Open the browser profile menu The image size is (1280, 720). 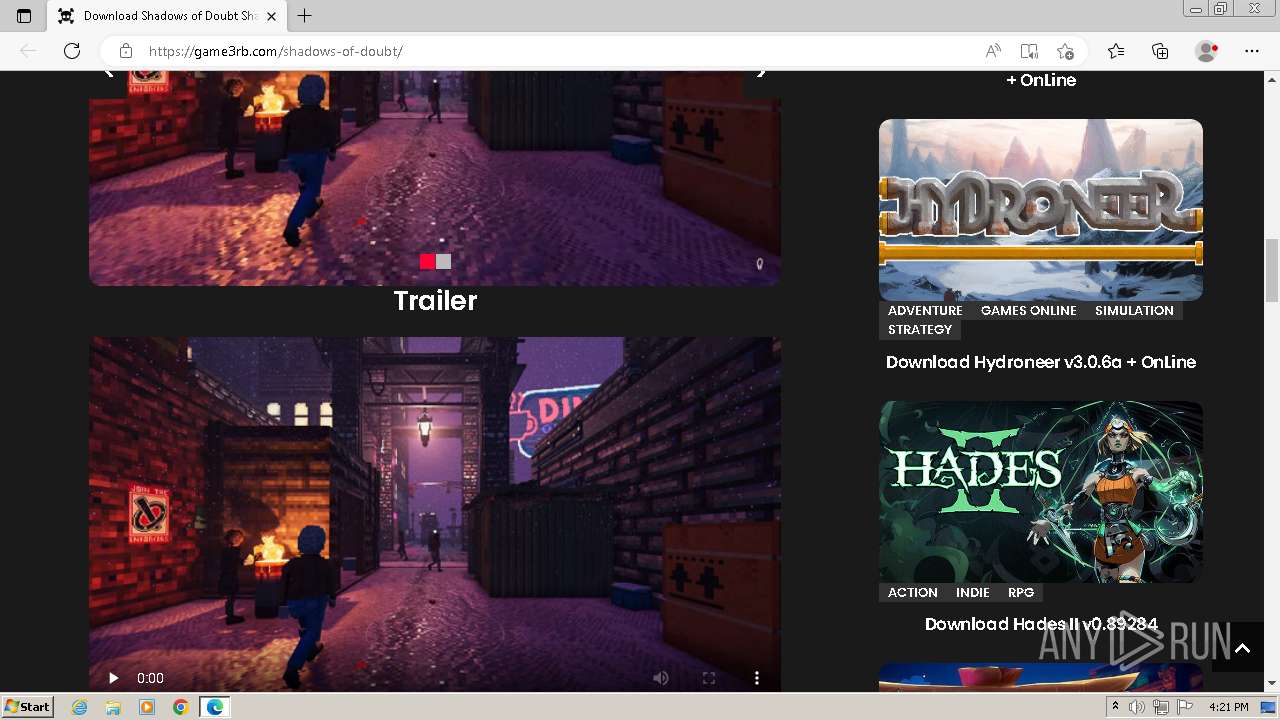[x=1207, y=51]
